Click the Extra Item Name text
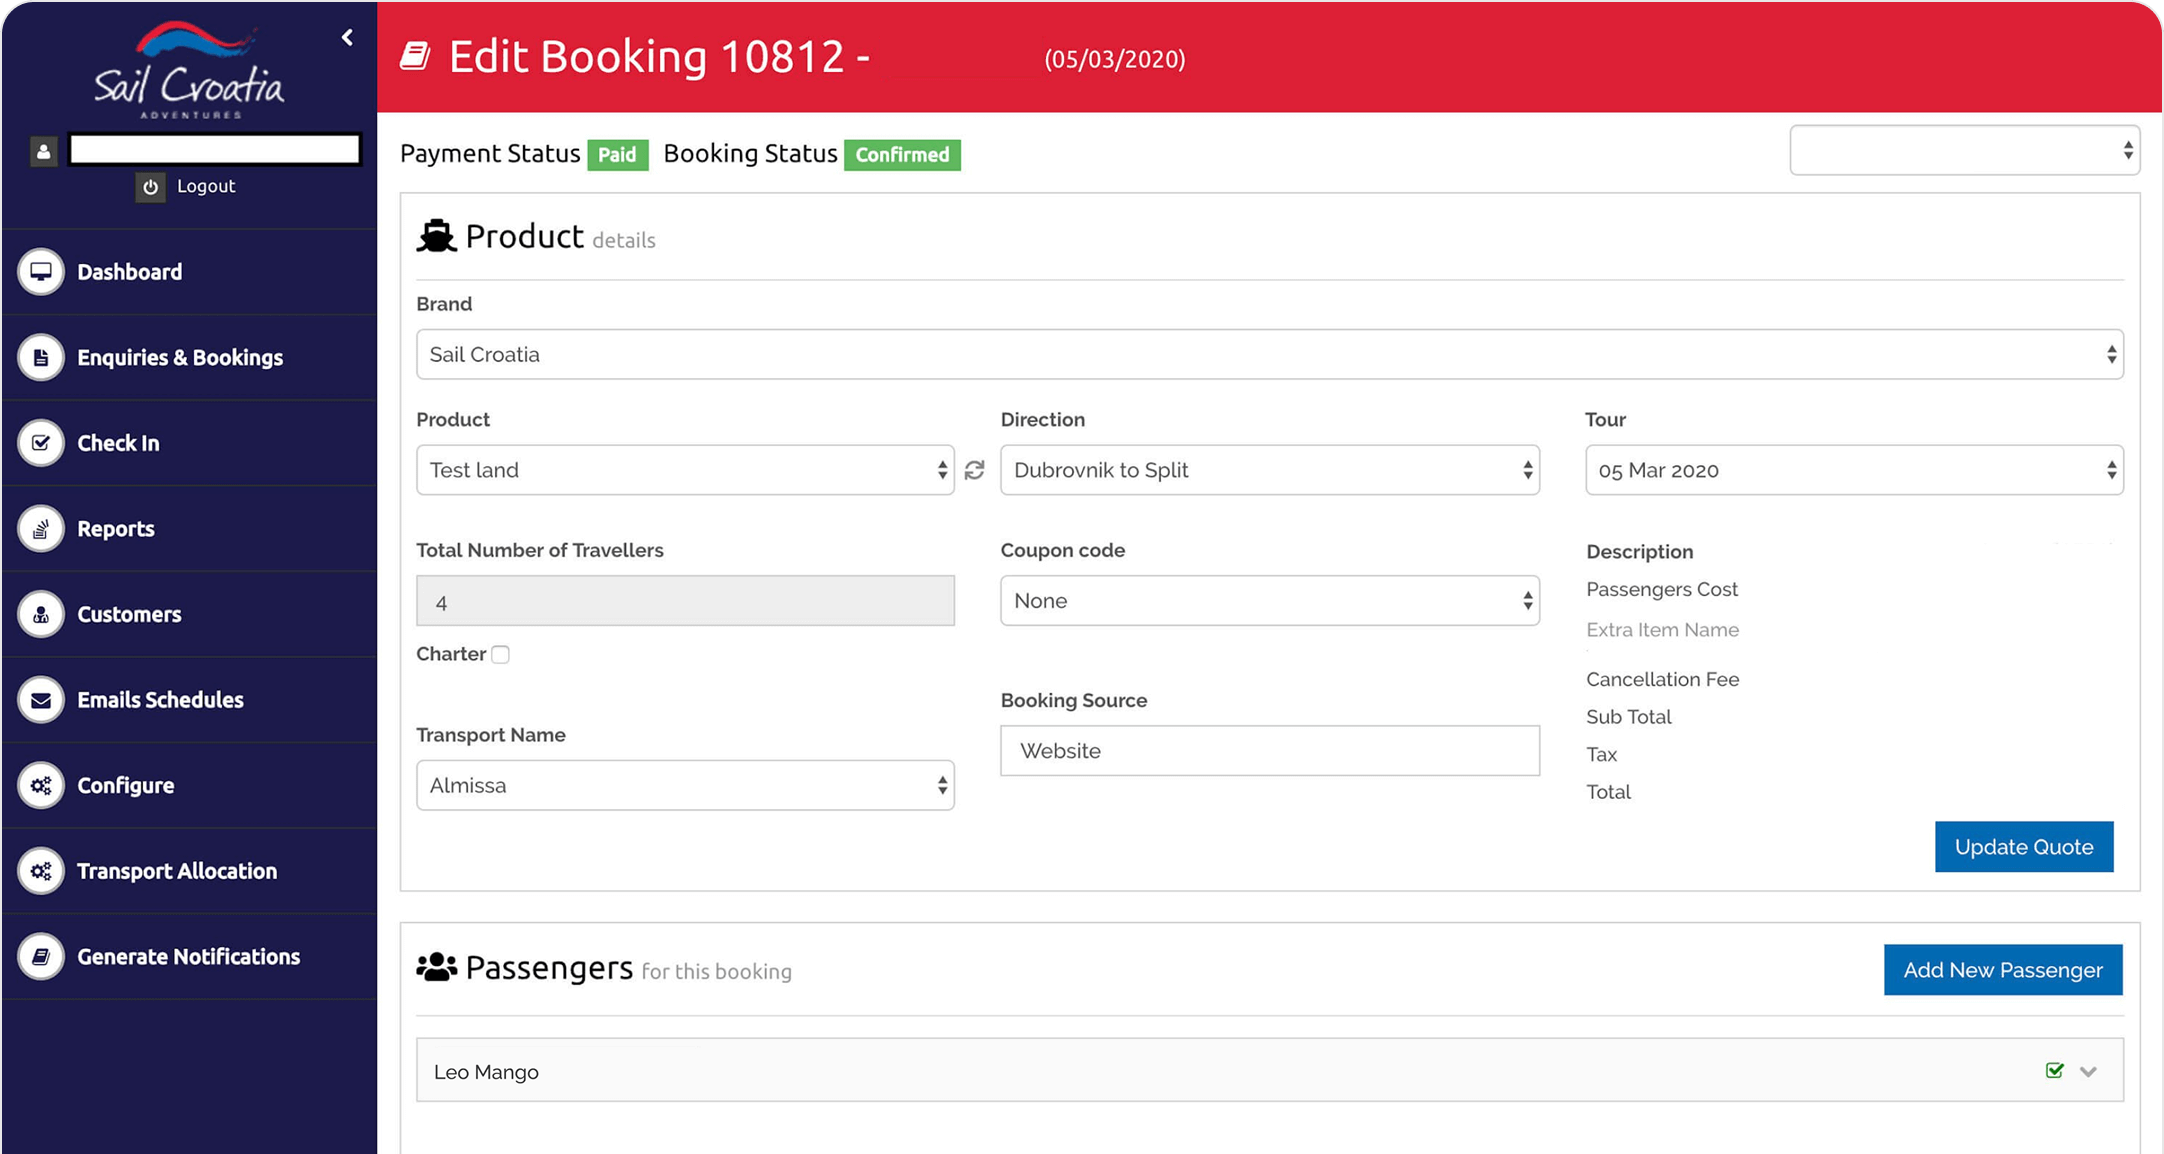Image resolution: width=2164 pixels, height=1154 pixels. click(1662, 630)
